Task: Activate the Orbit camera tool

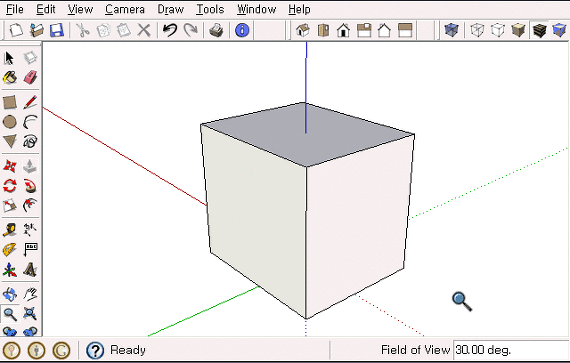Action: click(x=9, y=294)
